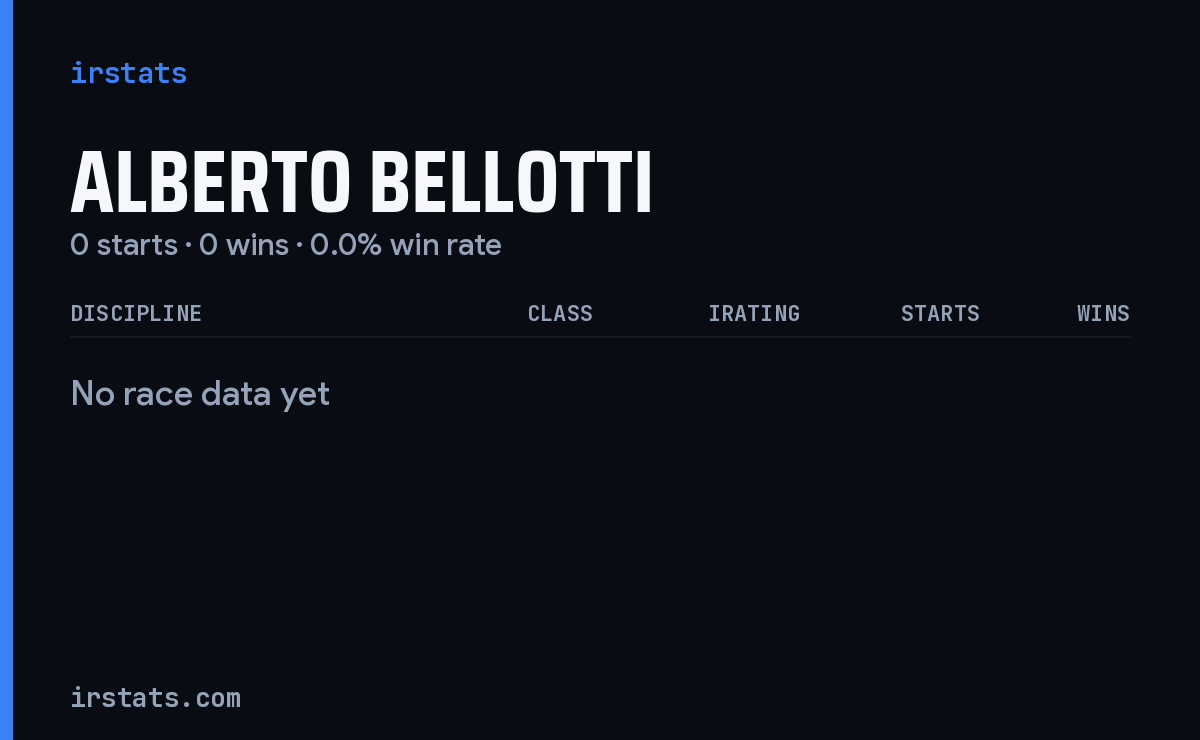Screen dimensions: 1200x740
Task: Select the first name ALBERTO in the heading
Action: click(x=210, y=183)
